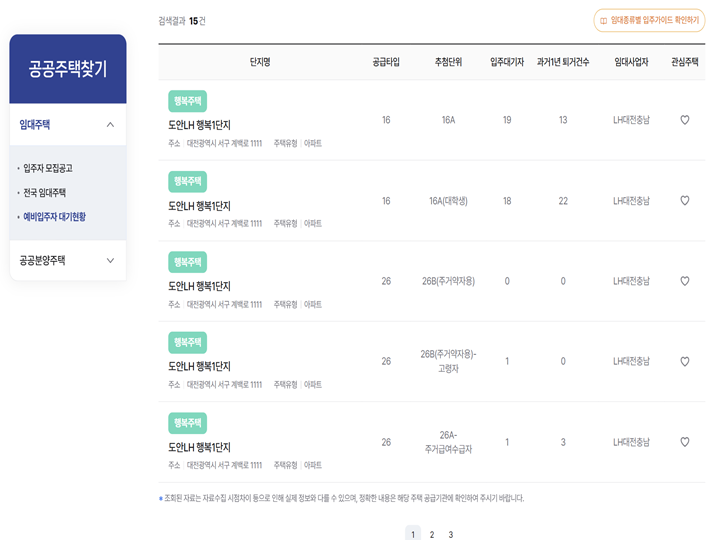The width and height of the screenshot is (720, 540).
Task: Favorite the 16A(대학생) row heart icon
Action: pyautogui.click(x=684, y=201)
